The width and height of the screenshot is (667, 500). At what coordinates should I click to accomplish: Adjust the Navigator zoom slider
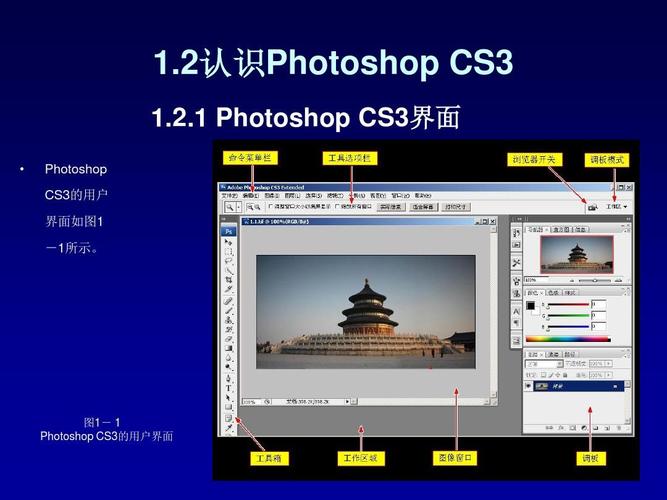pos(595,280)
